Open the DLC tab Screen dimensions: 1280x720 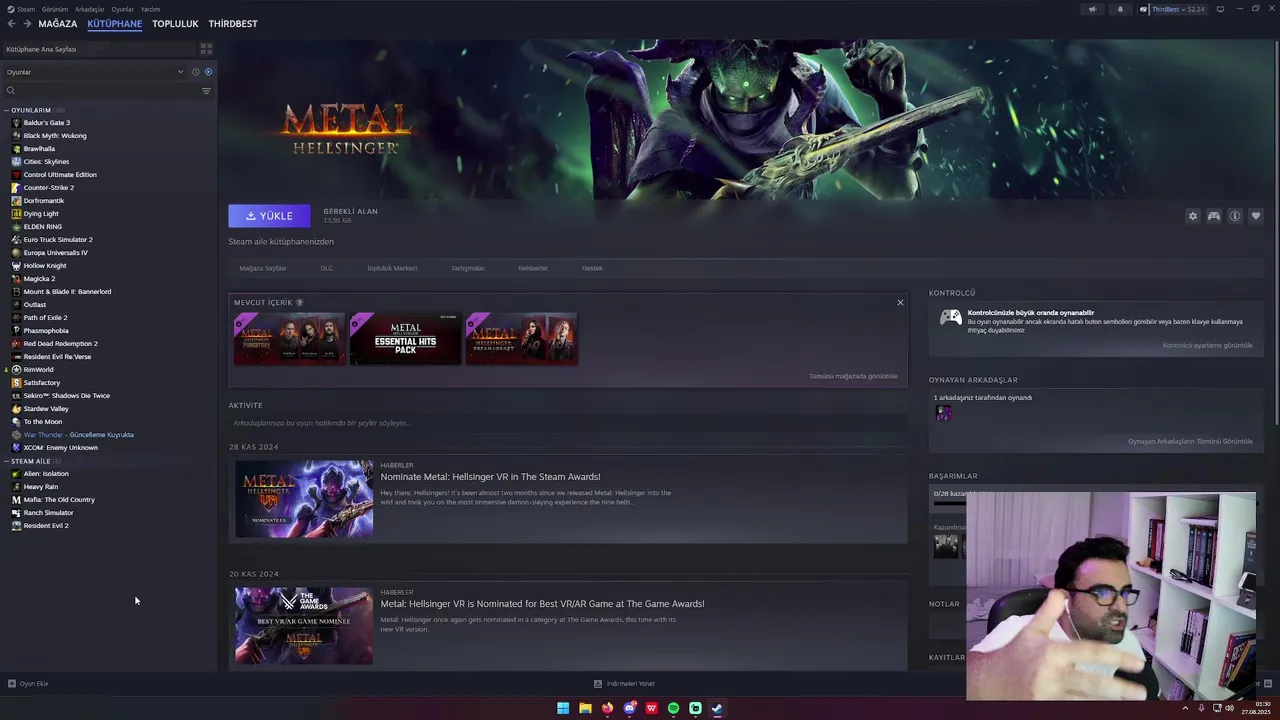(327, 268)
